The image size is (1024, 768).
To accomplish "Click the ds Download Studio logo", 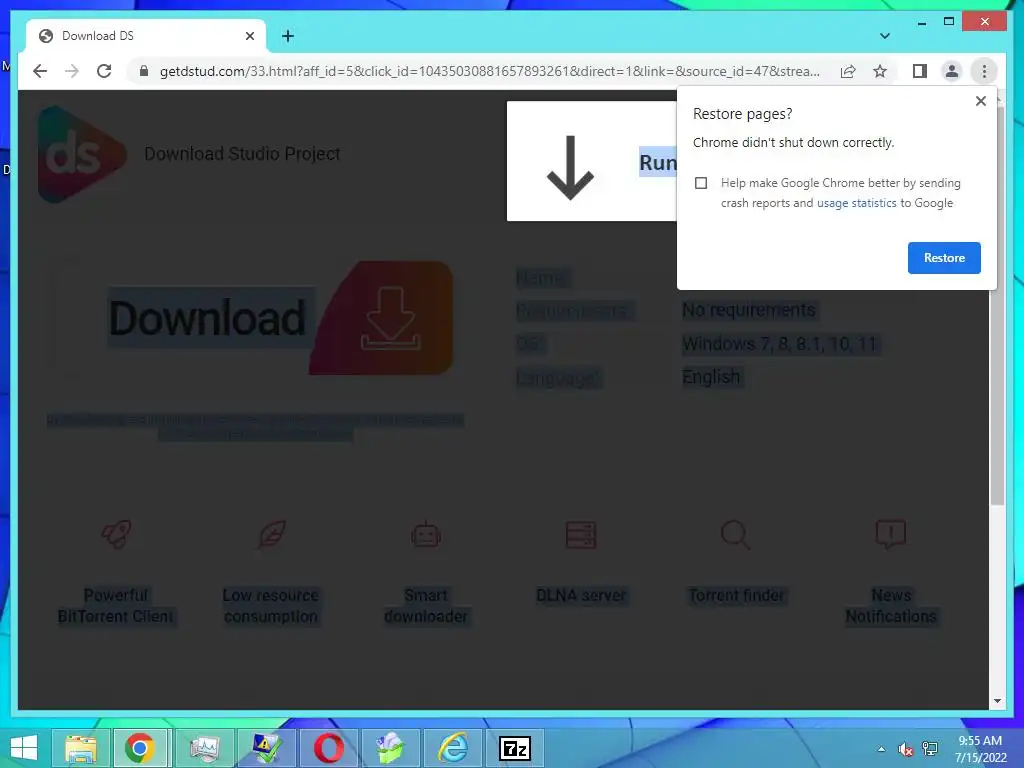I will (82, 154).
